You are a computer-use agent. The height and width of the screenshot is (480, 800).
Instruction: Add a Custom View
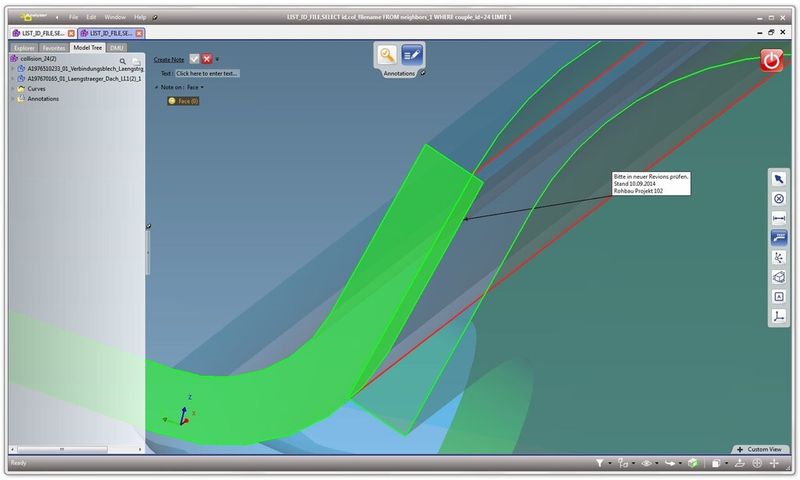[x=759, y=449]
